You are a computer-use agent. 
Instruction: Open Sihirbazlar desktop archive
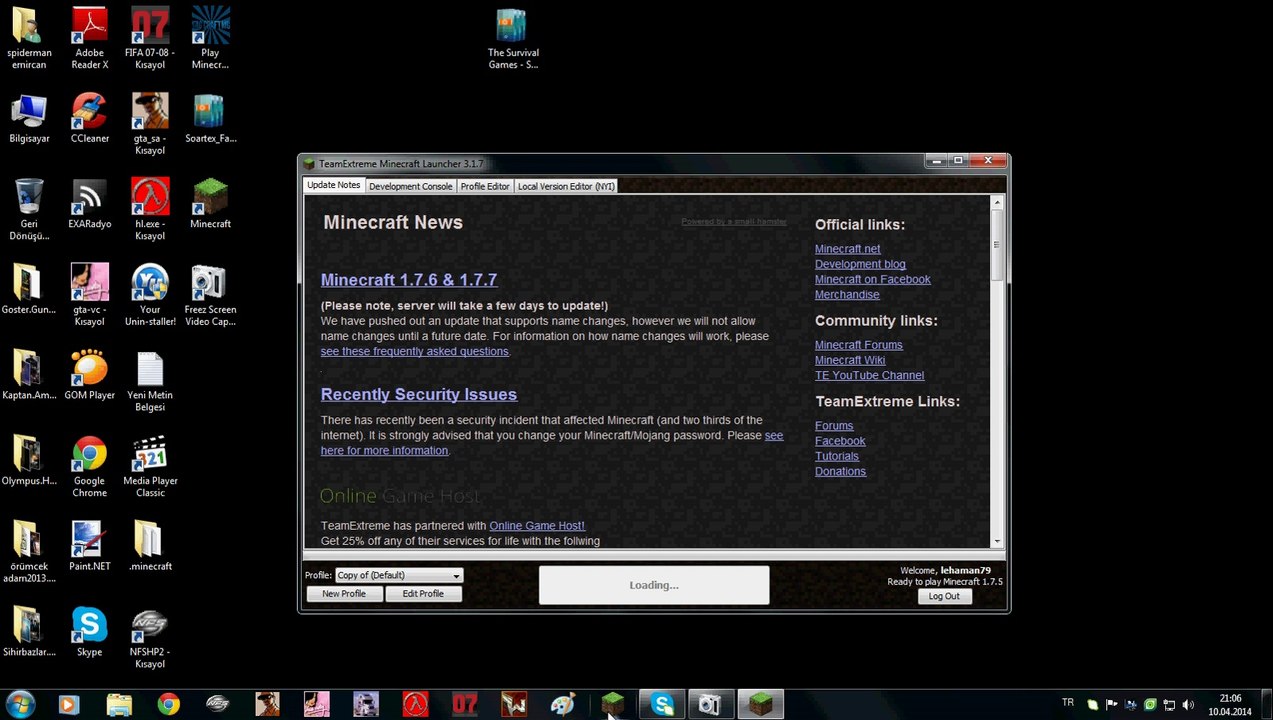pos(29,632)
